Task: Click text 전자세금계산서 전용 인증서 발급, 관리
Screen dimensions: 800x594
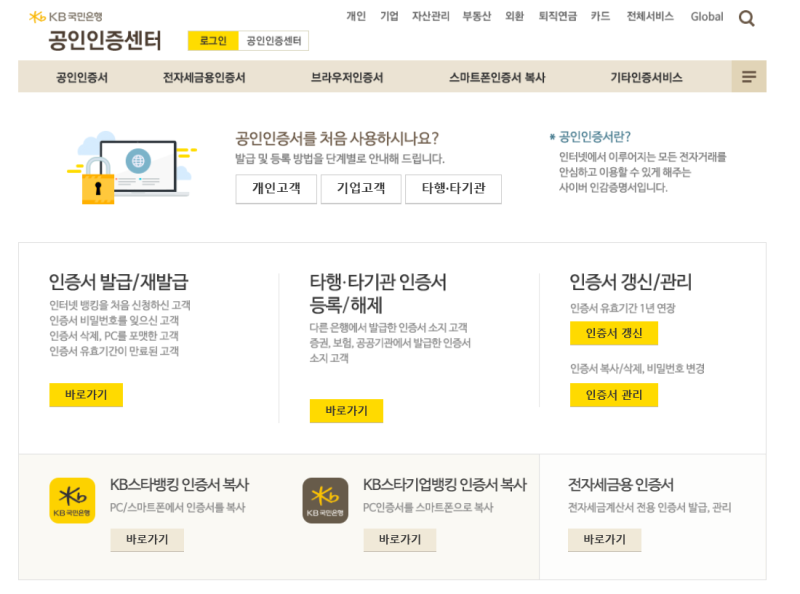Action: coord(649,507)
